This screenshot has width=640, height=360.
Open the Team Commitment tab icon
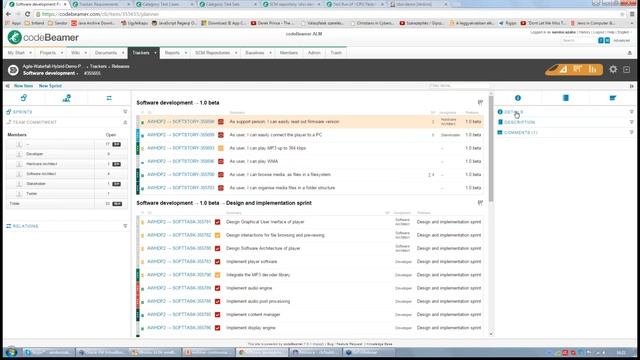67,98
